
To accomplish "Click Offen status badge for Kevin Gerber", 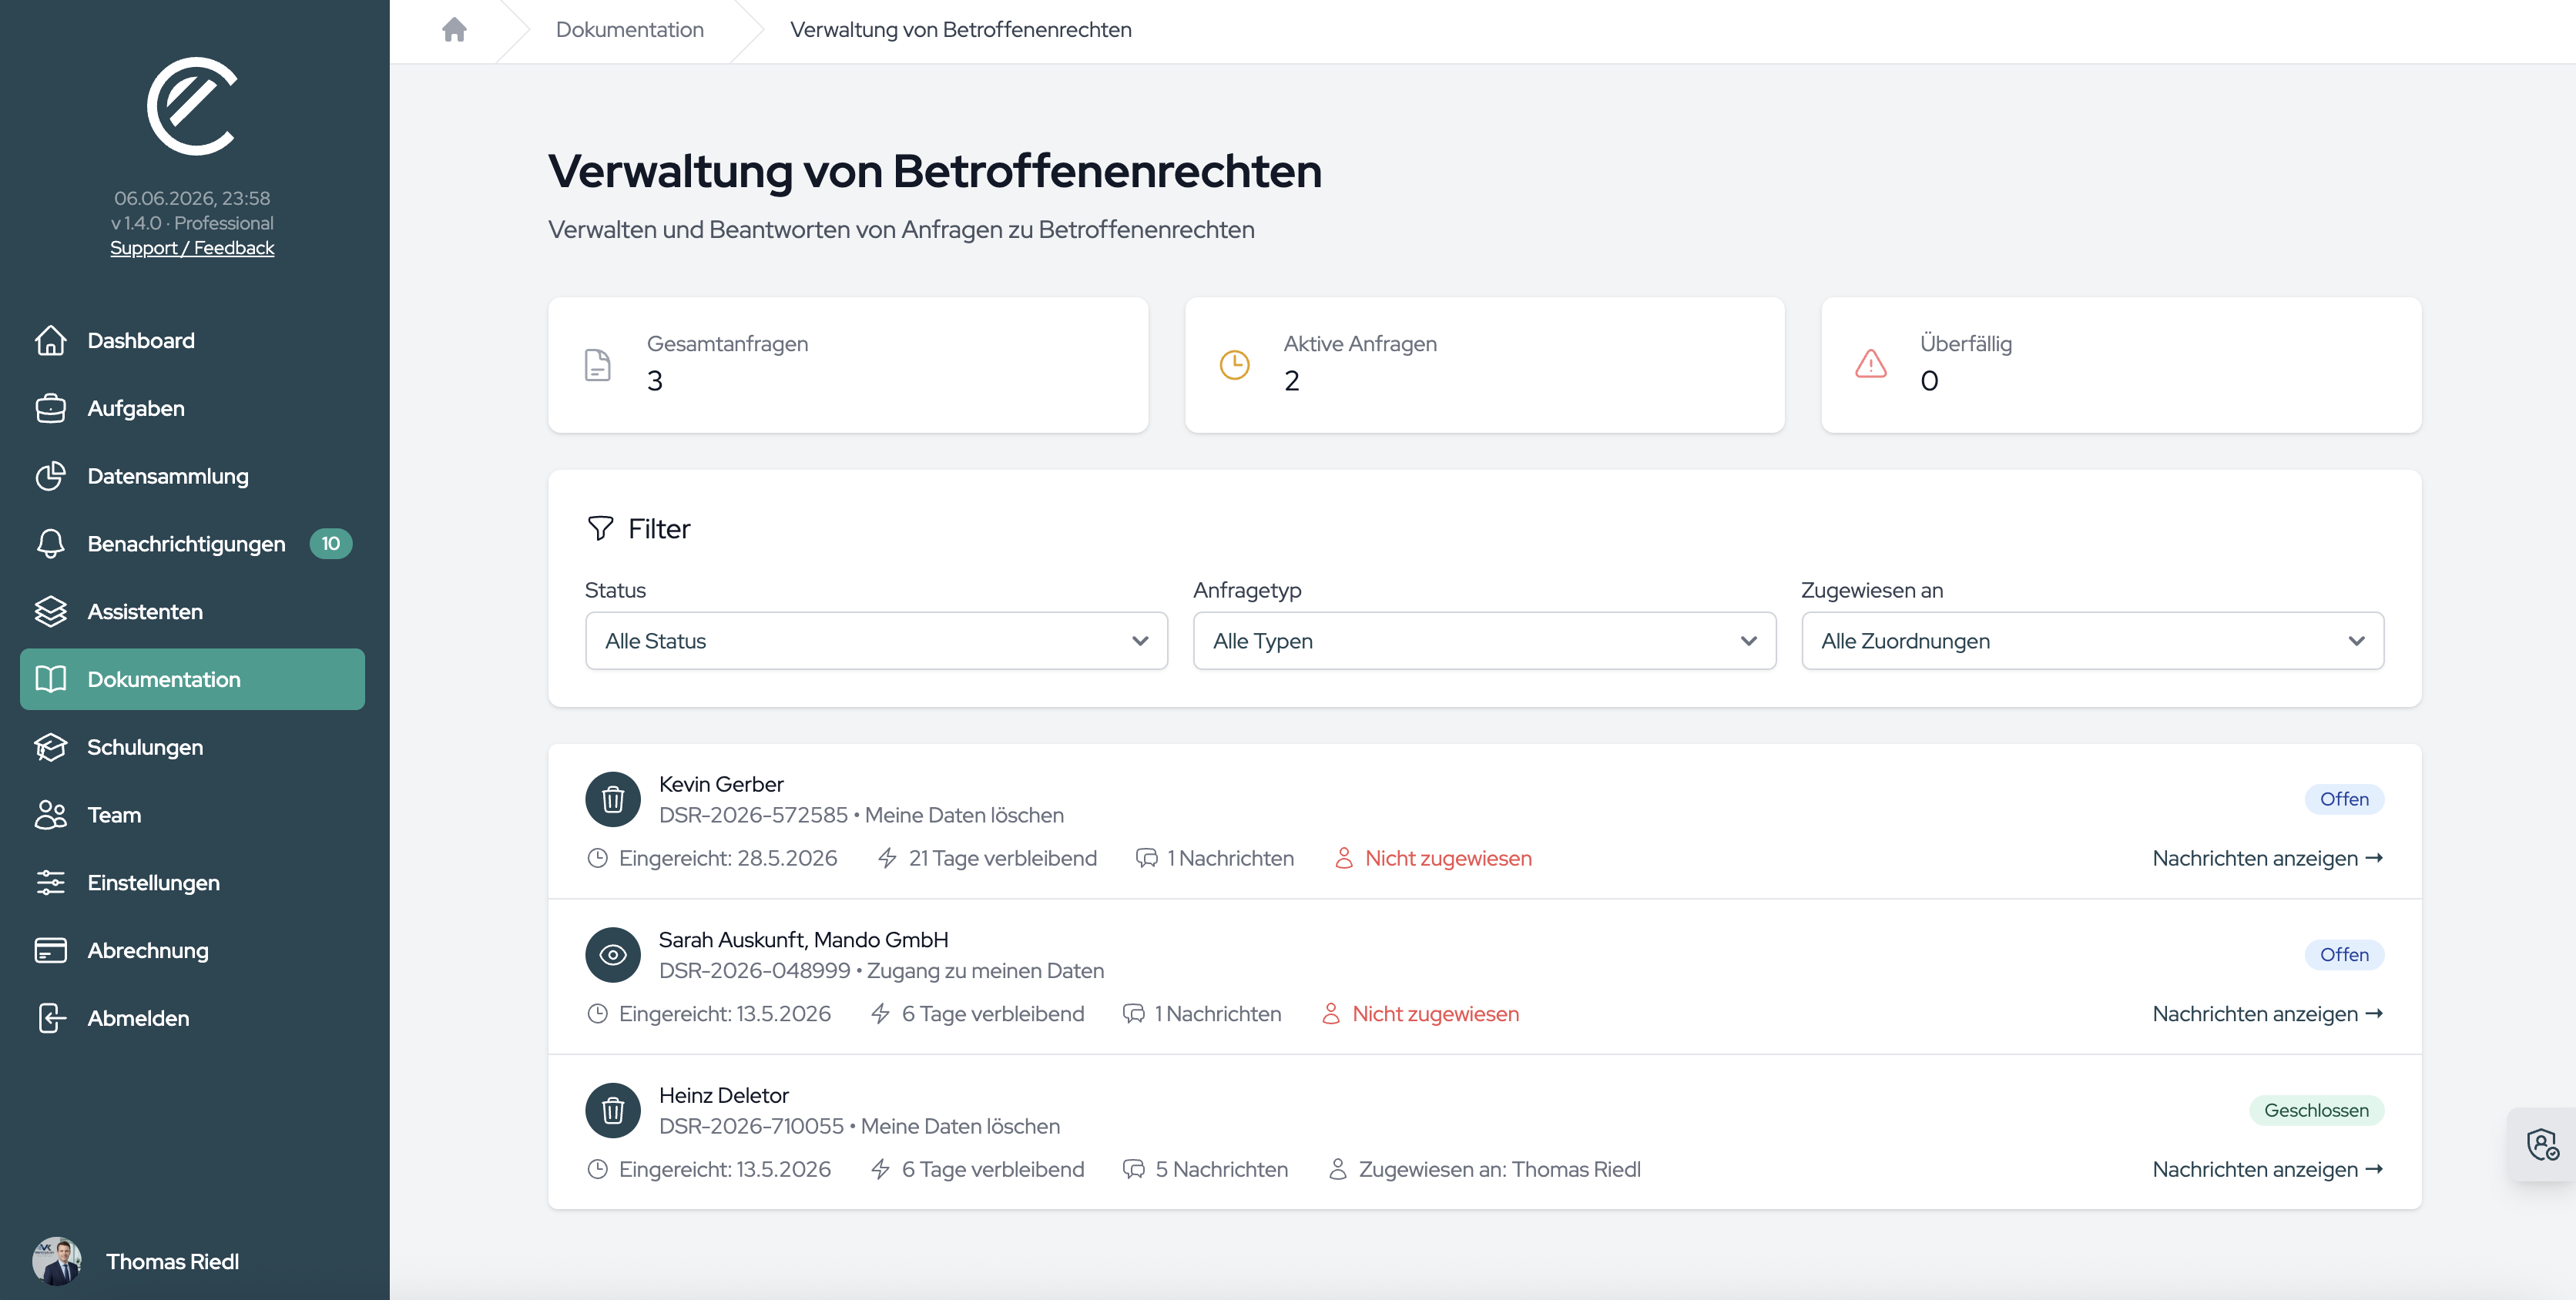I will point(2344,799).
